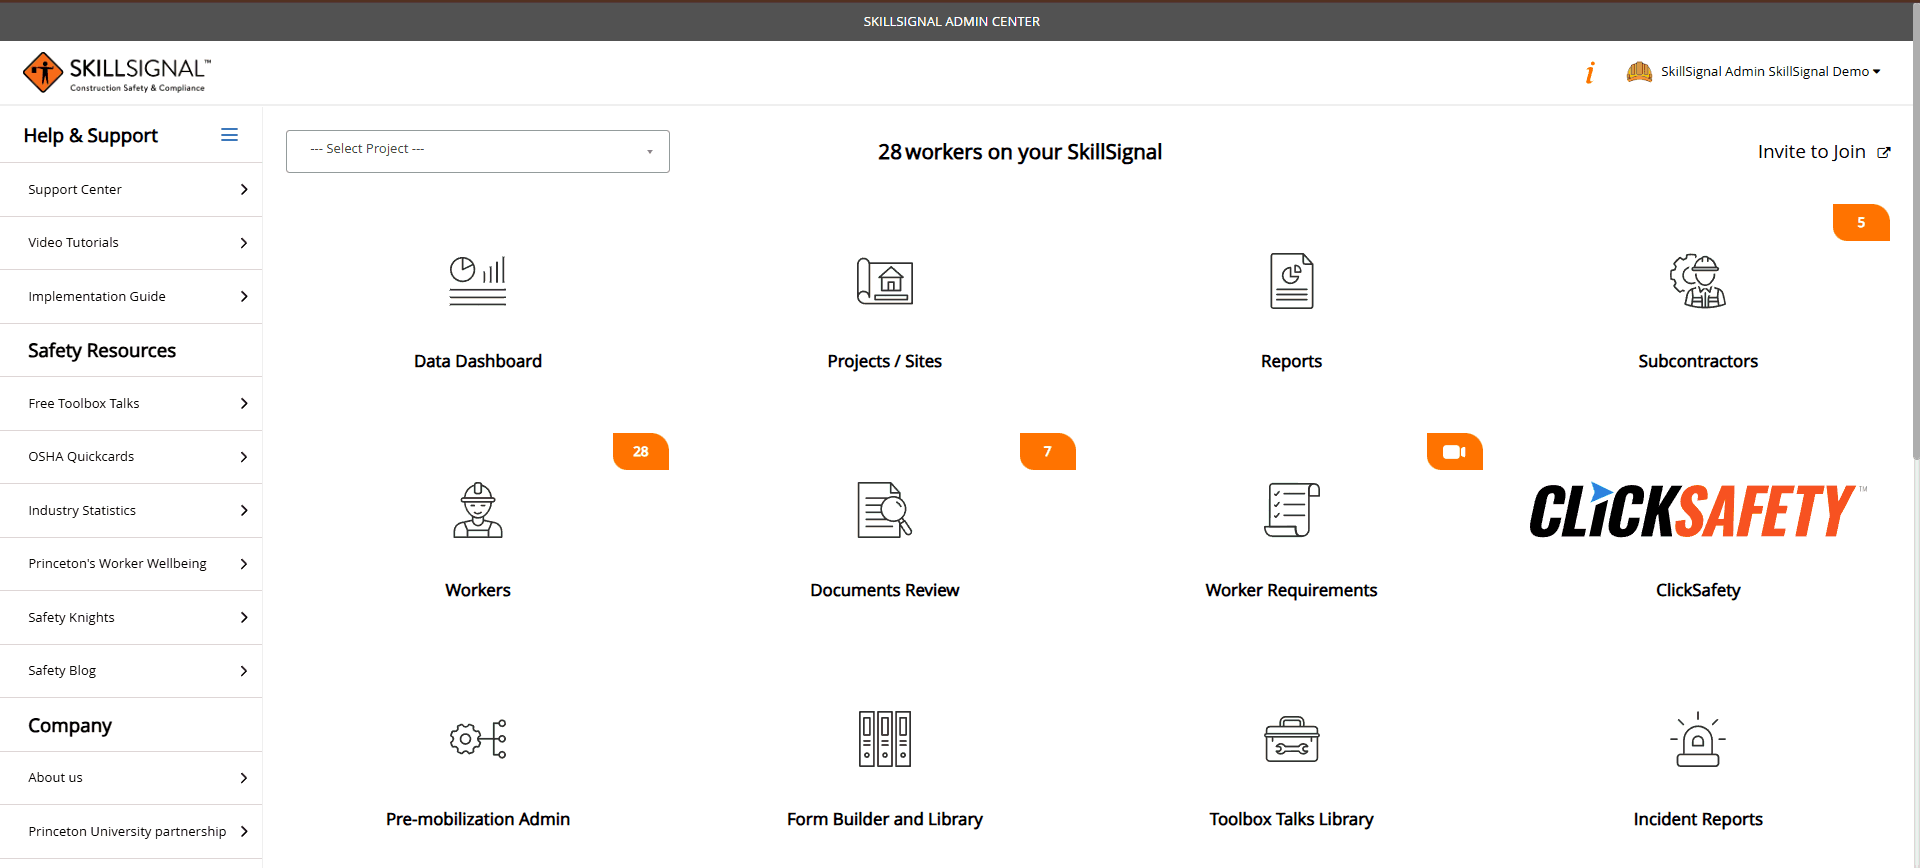Click the Incident Reports label
Image resolution: width=1920 pixels, height=868 pixels.
coord(1698,820)
